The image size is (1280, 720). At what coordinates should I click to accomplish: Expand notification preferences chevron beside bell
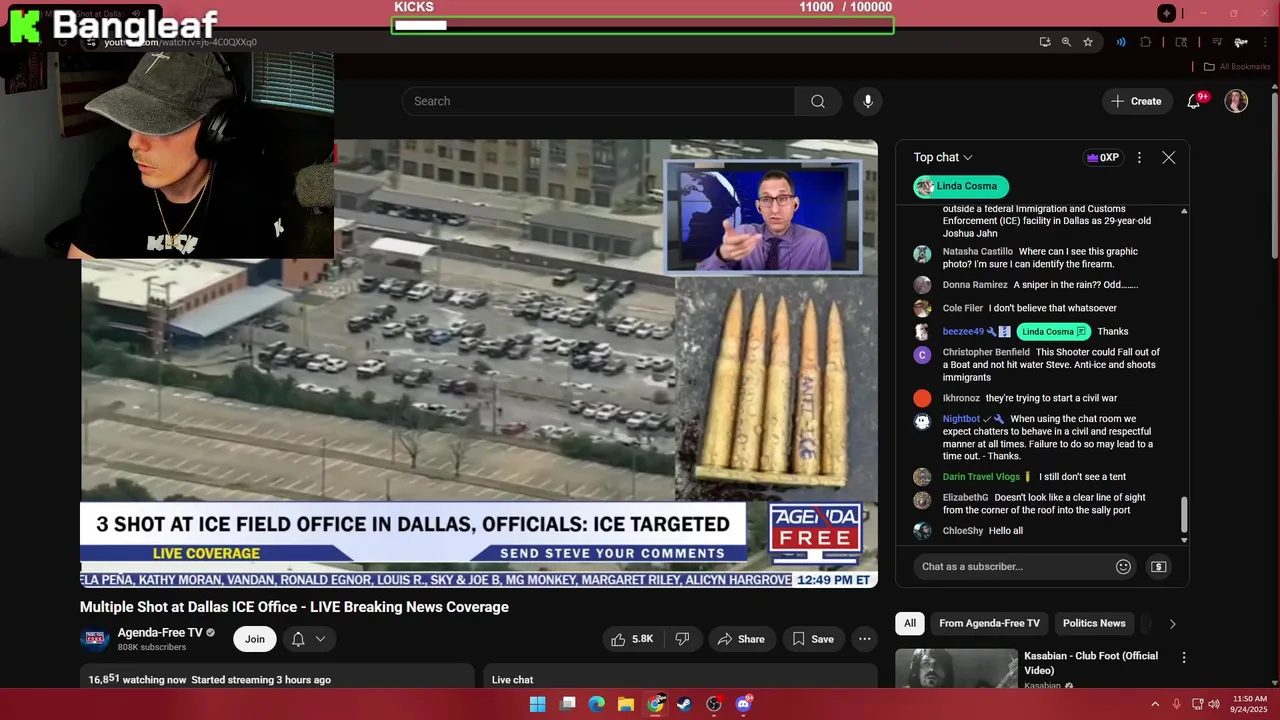pyautogui.click(x=320, y=639)
